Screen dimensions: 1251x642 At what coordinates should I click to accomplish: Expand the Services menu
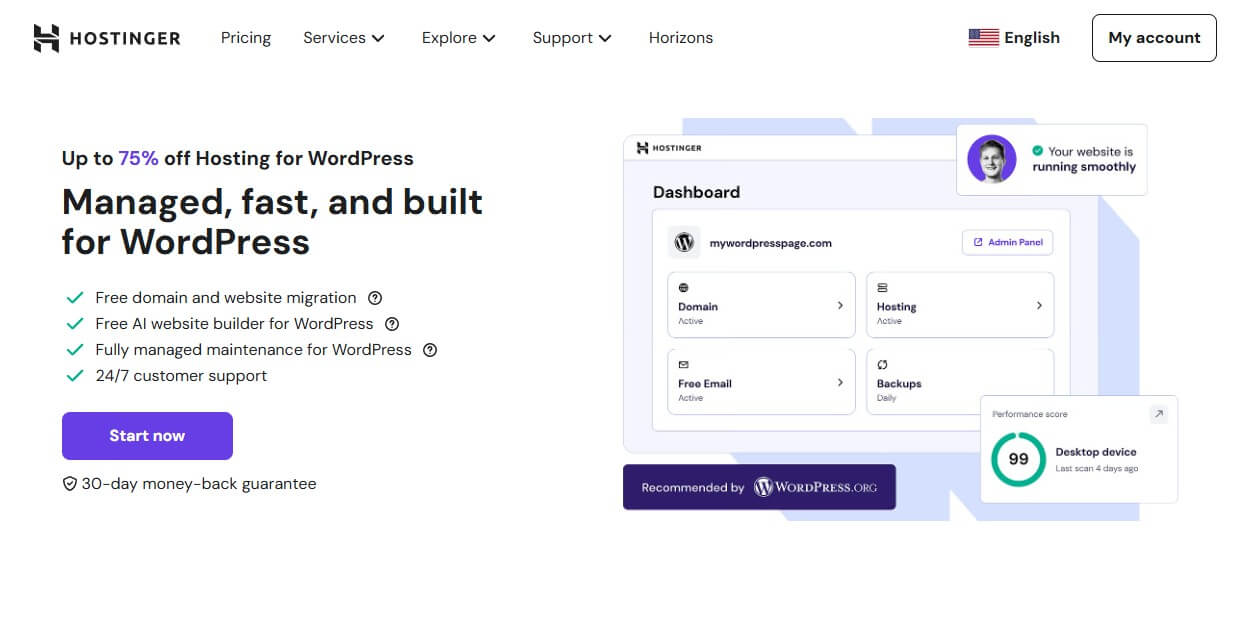344,38
